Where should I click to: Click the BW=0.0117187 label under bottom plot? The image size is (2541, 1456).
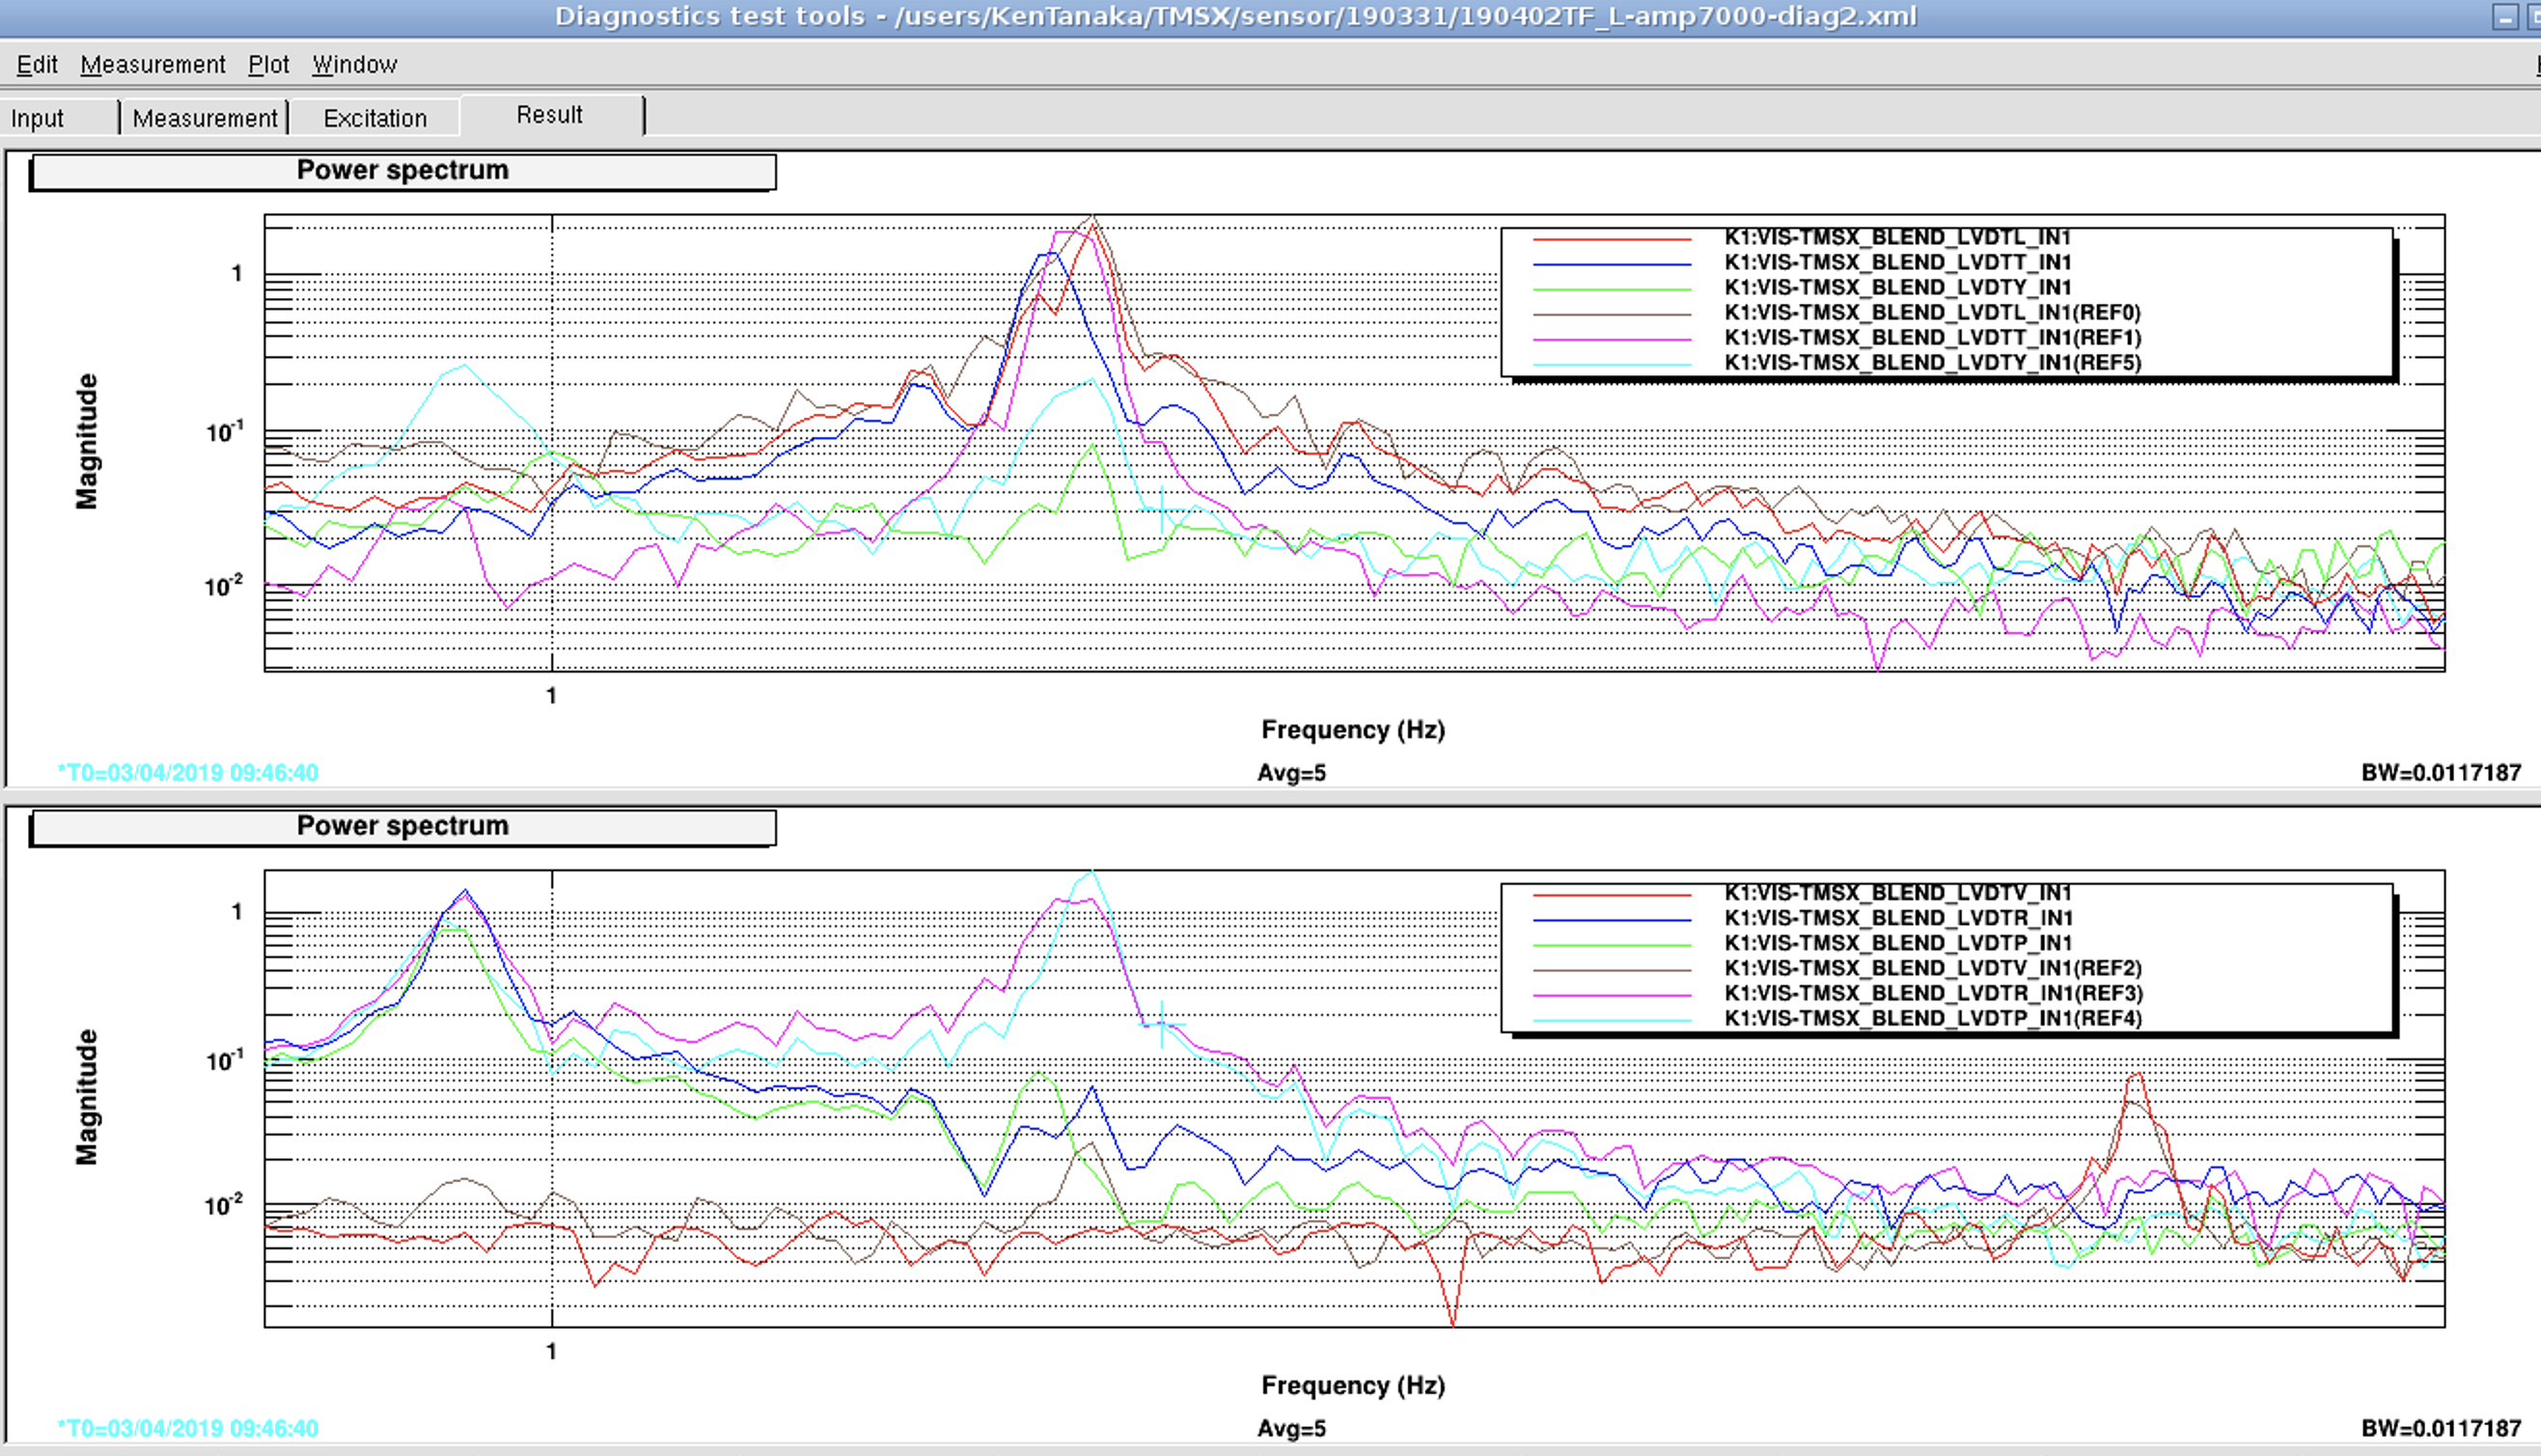click(x=2440, y=1428)
